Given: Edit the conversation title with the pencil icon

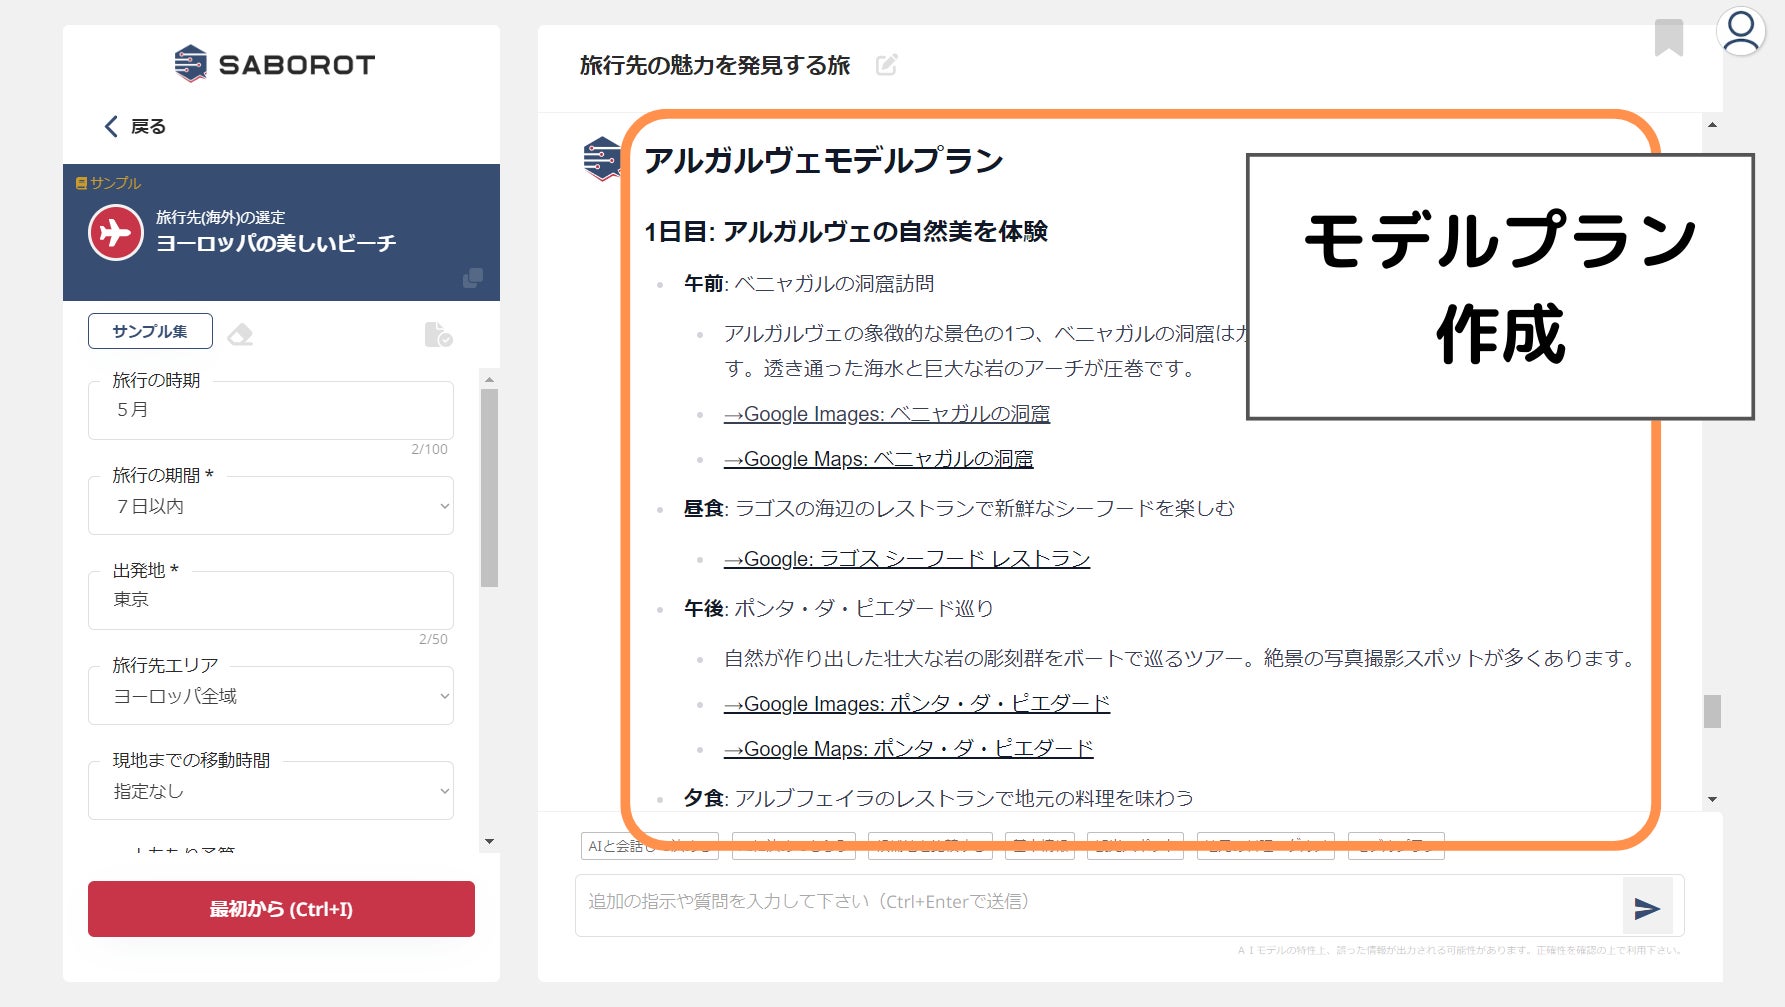Looking at the screenshot, I should [887, 65].
